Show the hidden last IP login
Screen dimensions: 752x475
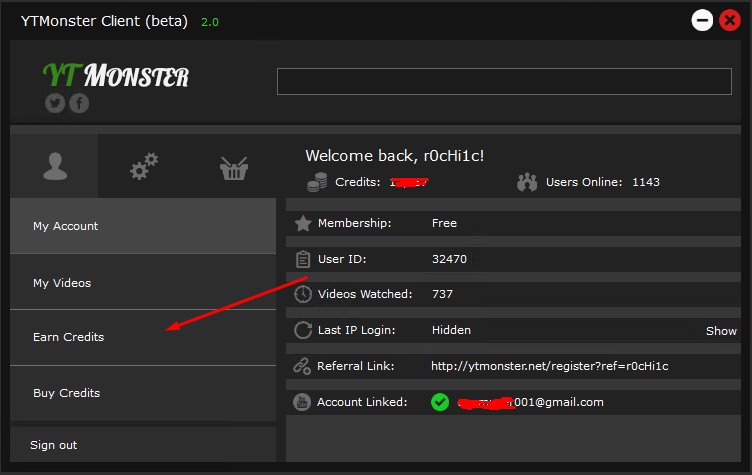pos(721,331)
